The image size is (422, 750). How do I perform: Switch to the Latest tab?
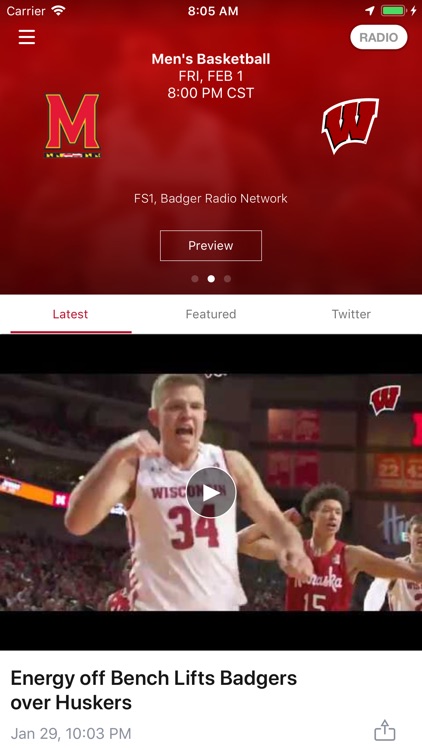click(70, 314)
